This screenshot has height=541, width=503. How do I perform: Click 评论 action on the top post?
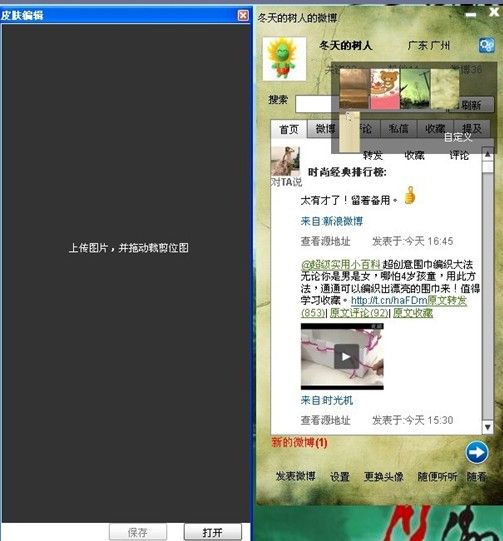click(459, 156)
